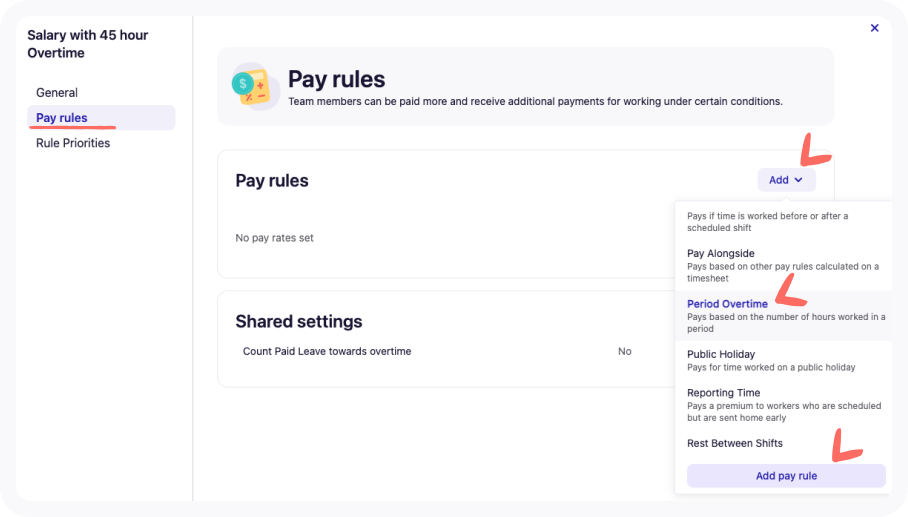Screen dimensions: 908x517
Task: Click Count Paid Leave towards overtime setting
Action: (327, 352)
